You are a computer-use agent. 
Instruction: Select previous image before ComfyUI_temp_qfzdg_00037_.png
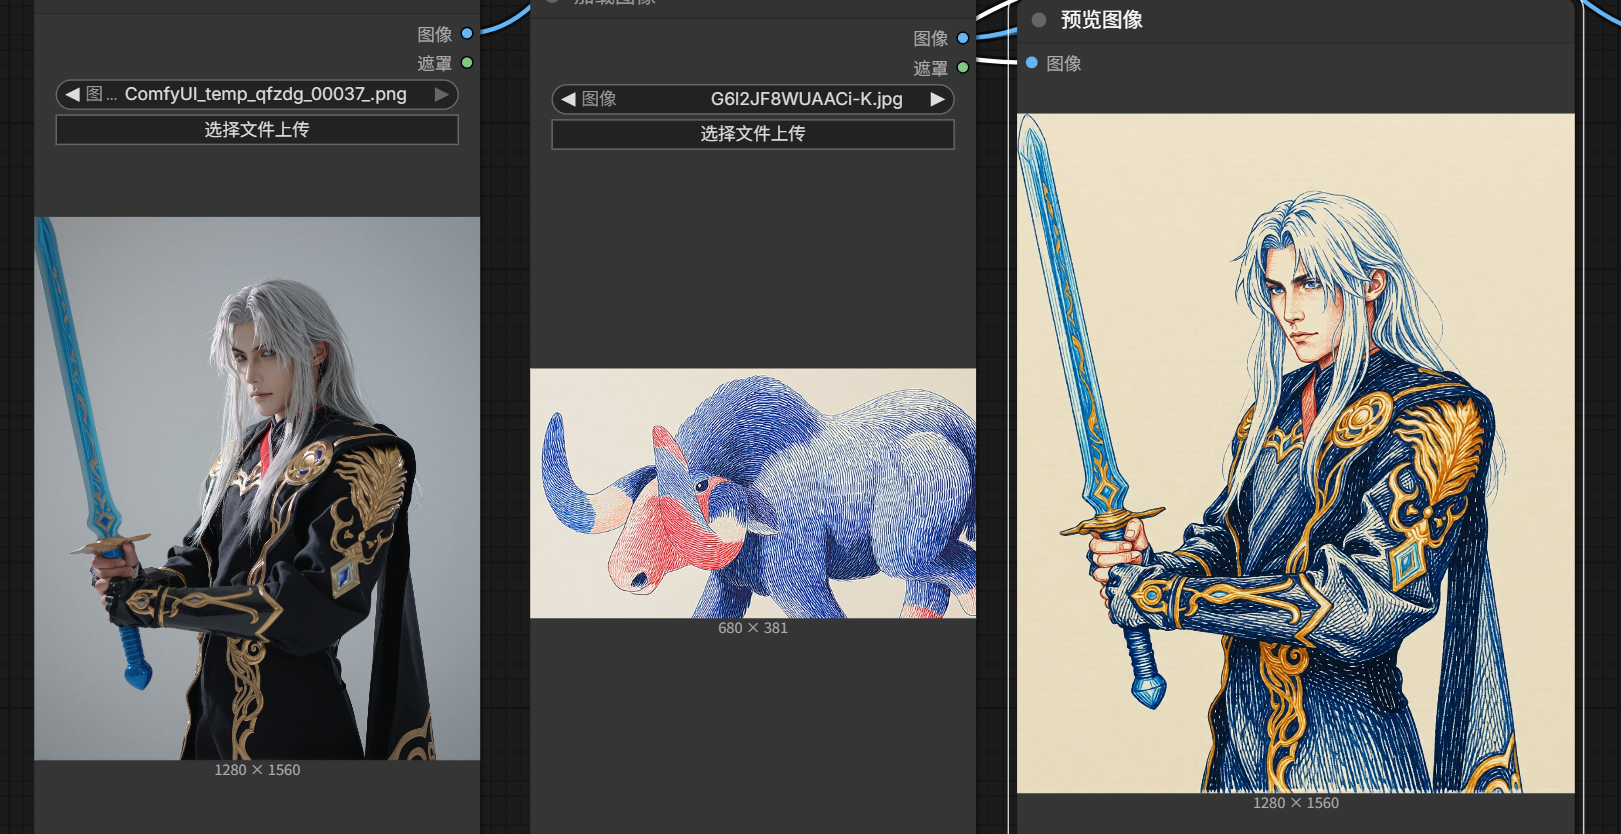click(72, 95)
